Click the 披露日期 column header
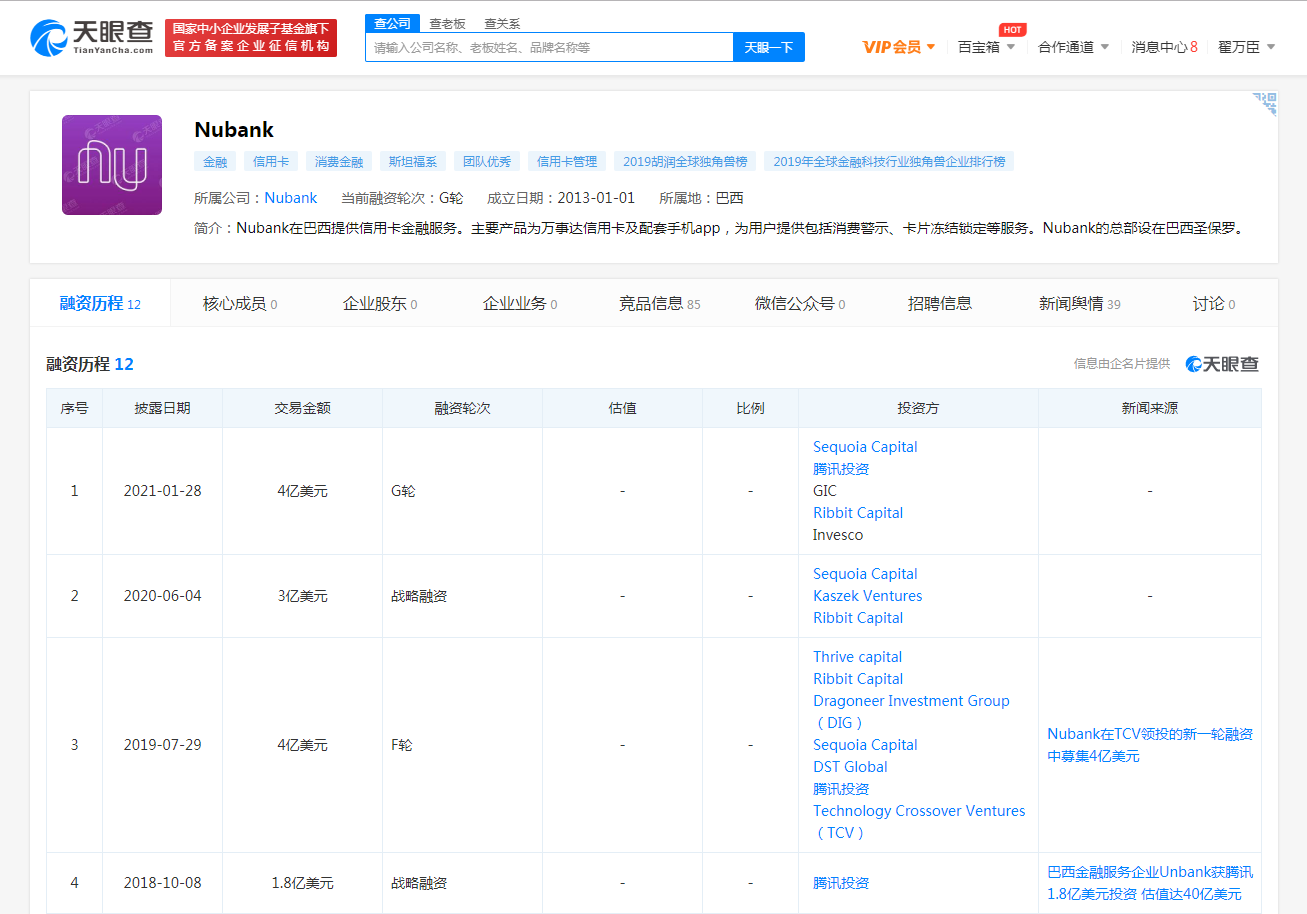 point(162,408)
